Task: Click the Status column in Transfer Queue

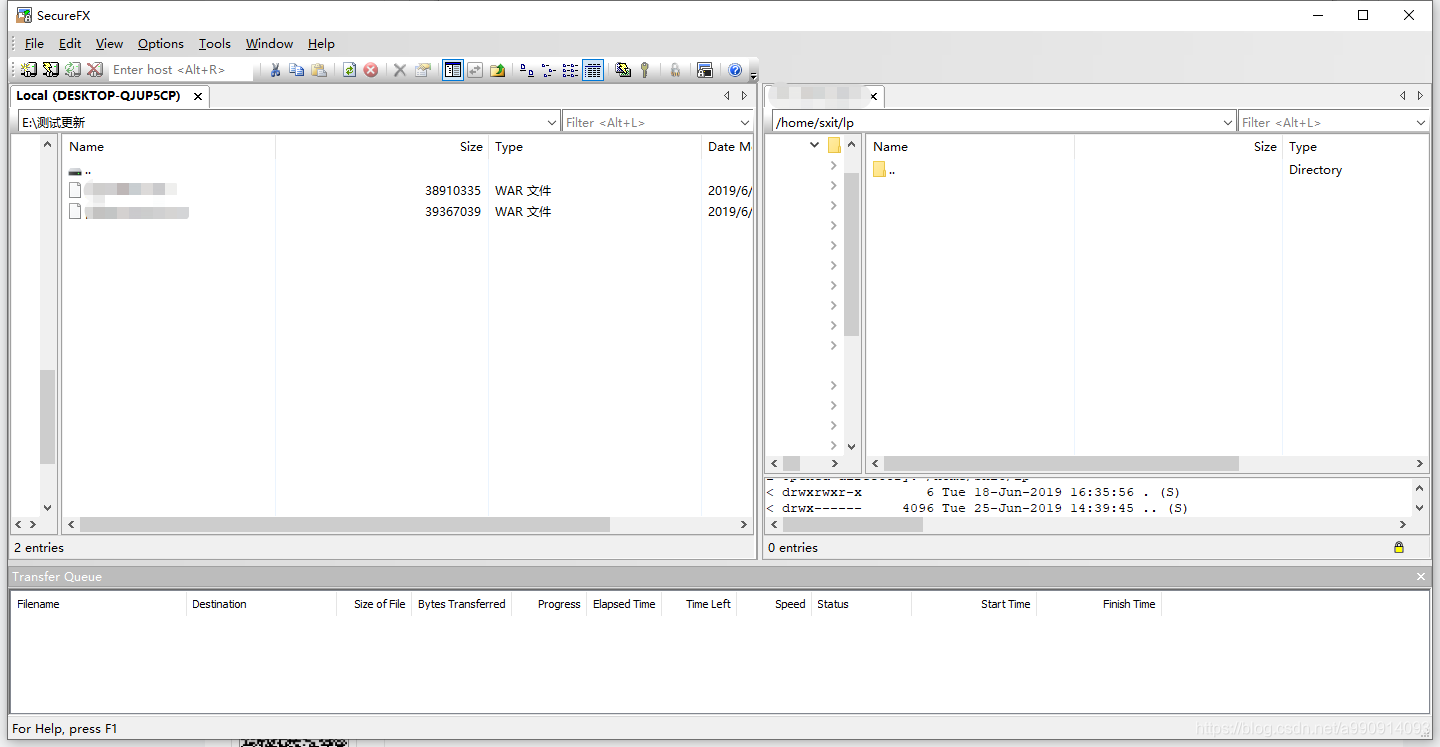Action: (x=861, y=604)
